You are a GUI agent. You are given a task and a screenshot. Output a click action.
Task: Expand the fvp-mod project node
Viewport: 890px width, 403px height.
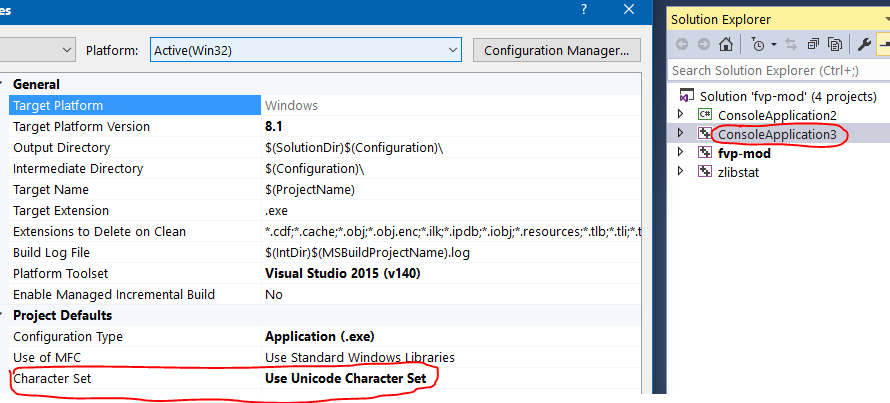pos(682,153)
